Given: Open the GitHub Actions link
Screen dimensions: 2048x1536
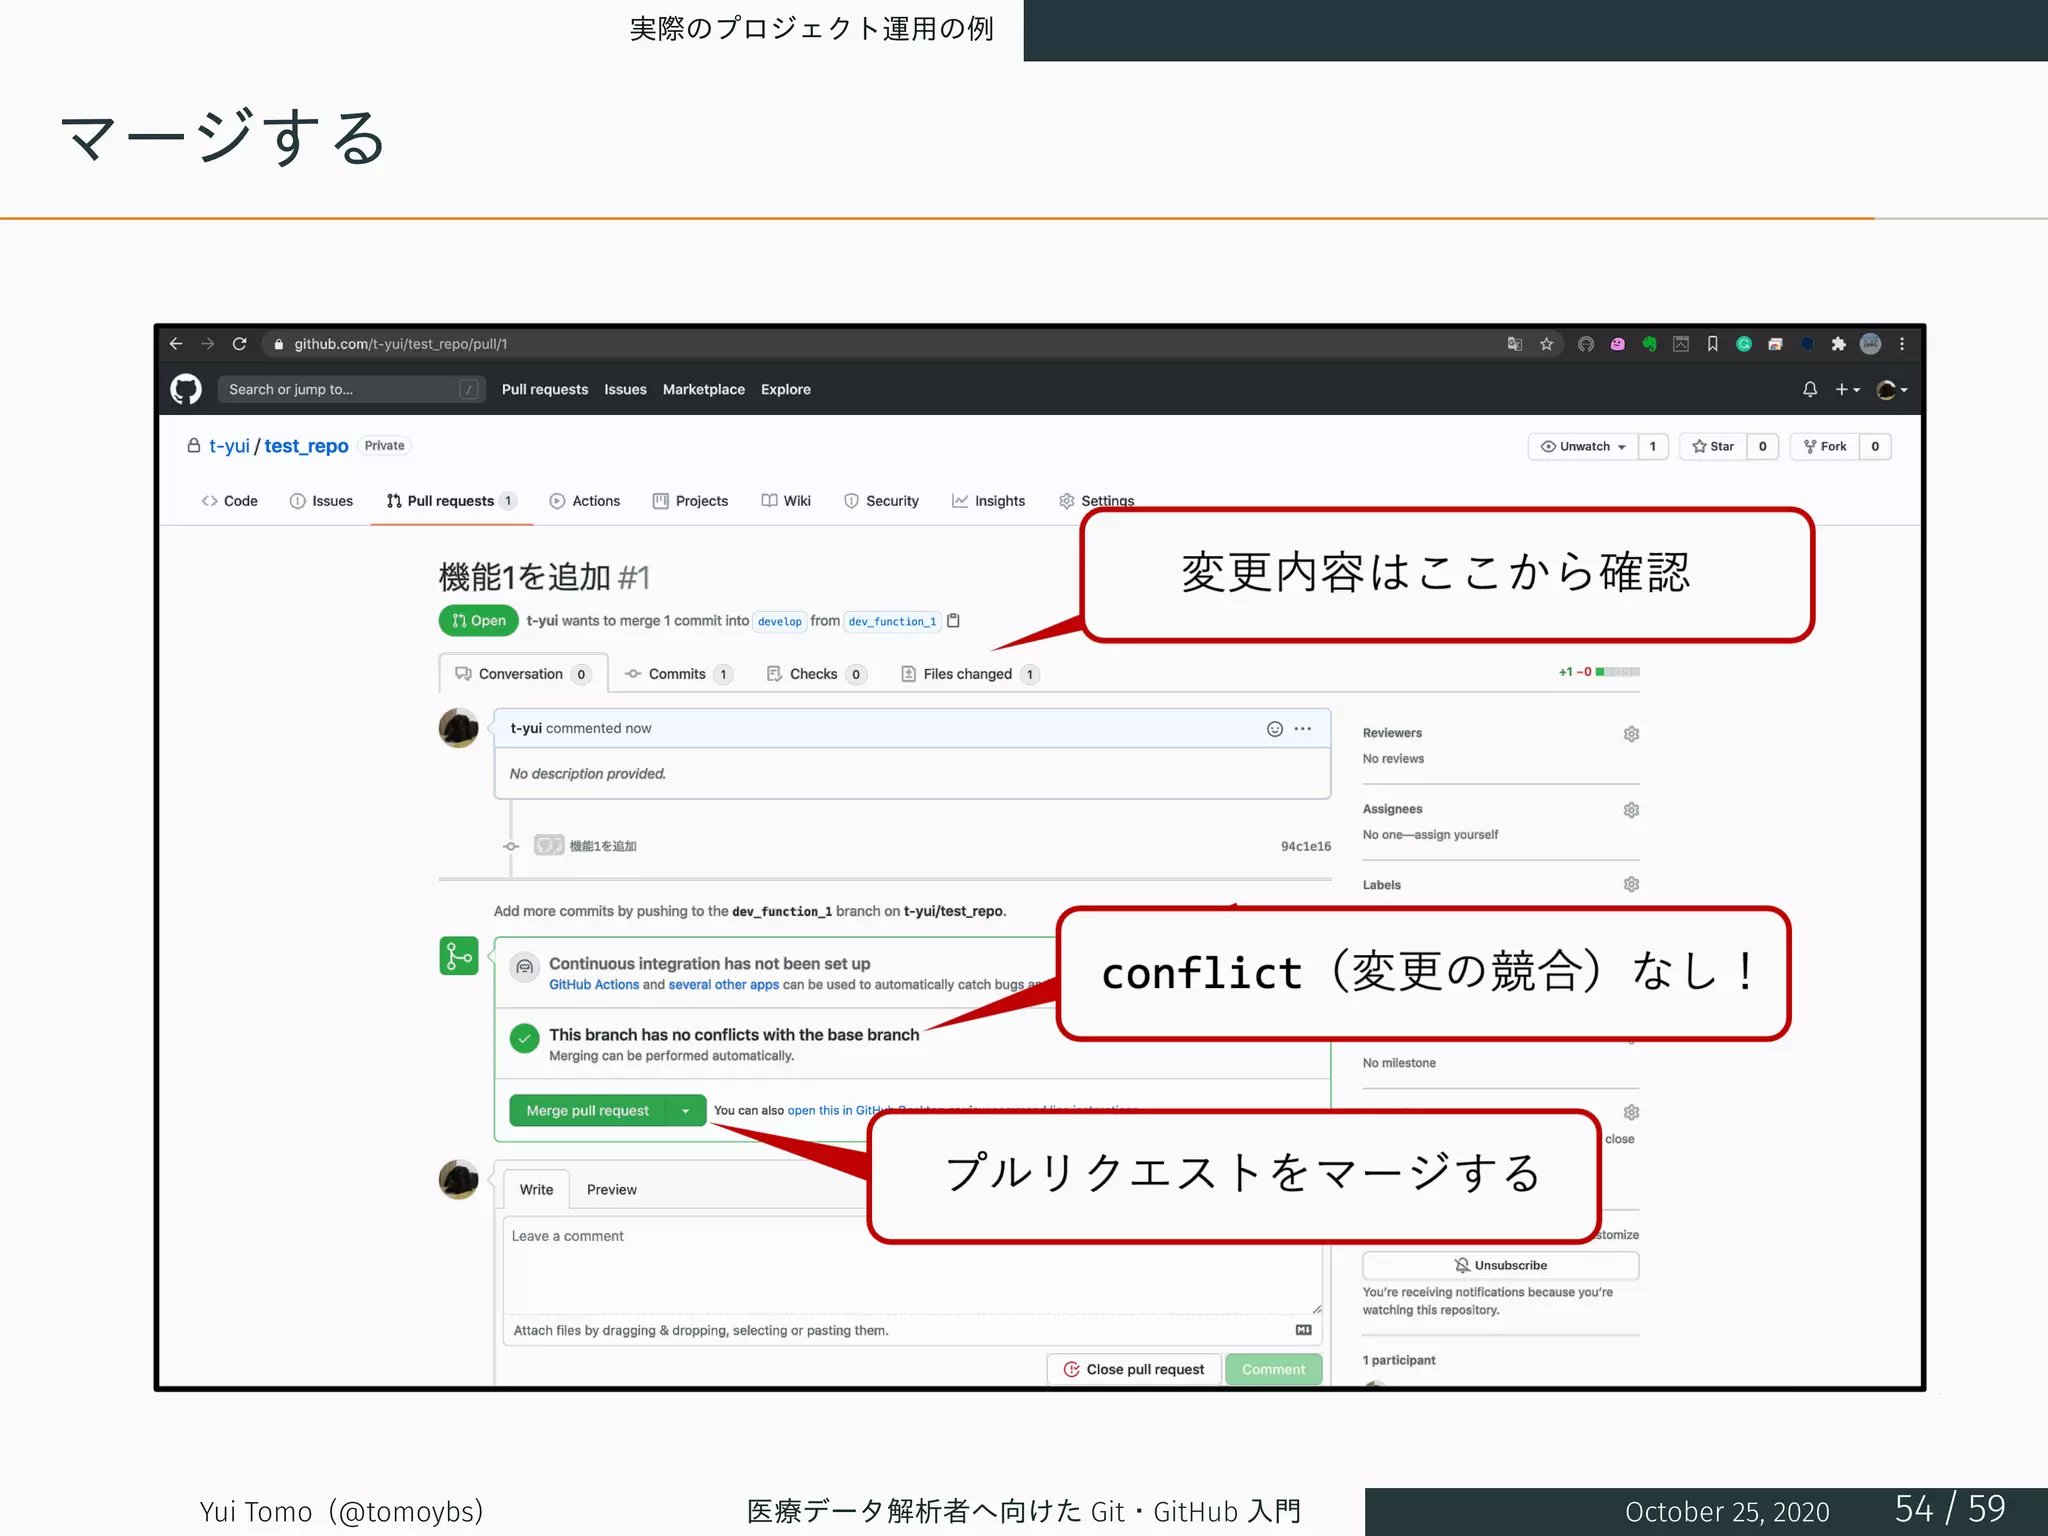Looking at the screenshot, I should click(594, 985).
